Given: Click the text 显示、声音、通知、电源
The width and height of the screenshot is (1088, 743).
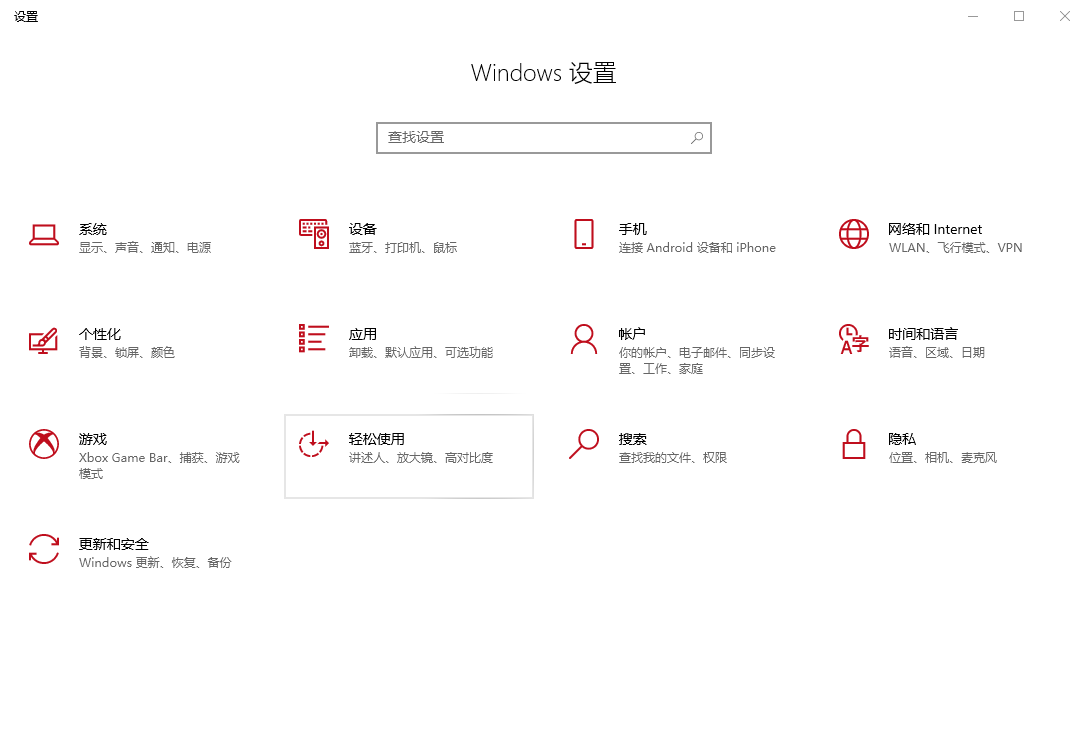Looking at the screenshot, I should (145, 248).
